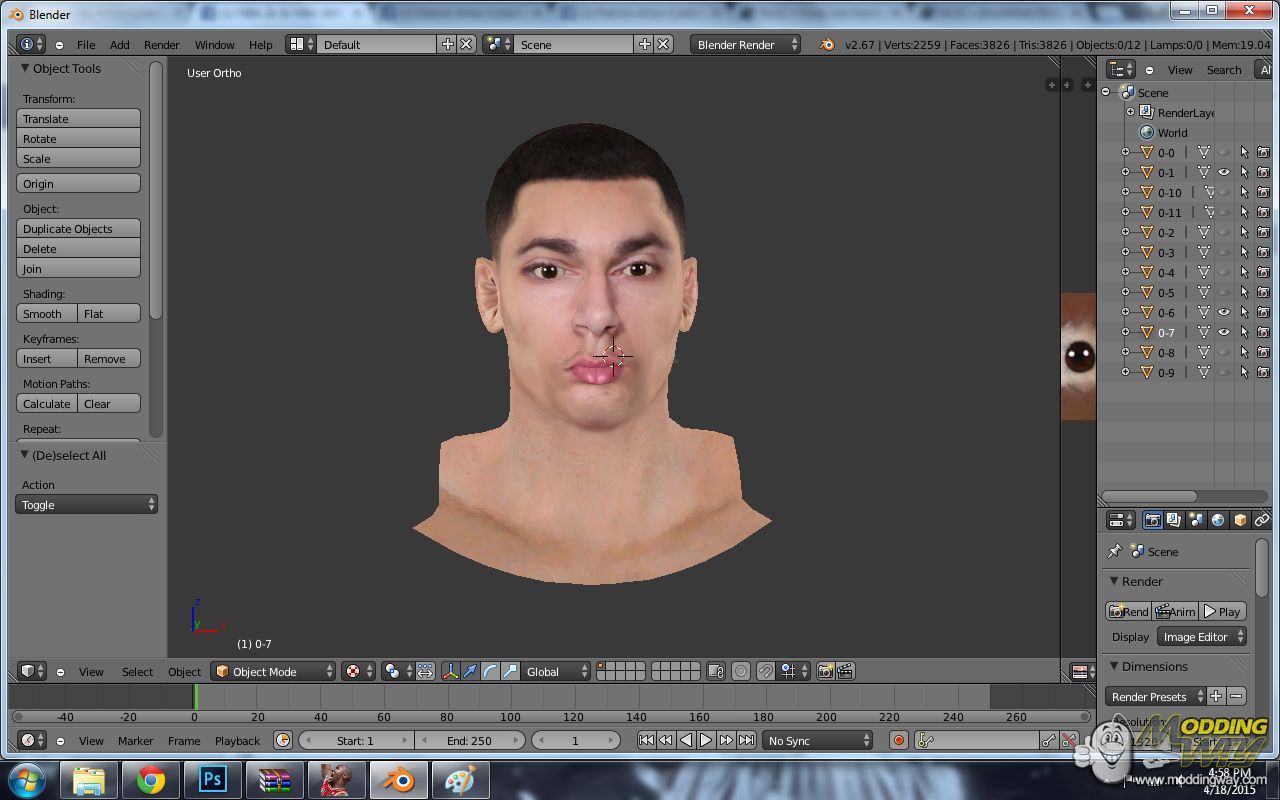
Task: Click the Smooth shading button
Action: click(46, 314)
